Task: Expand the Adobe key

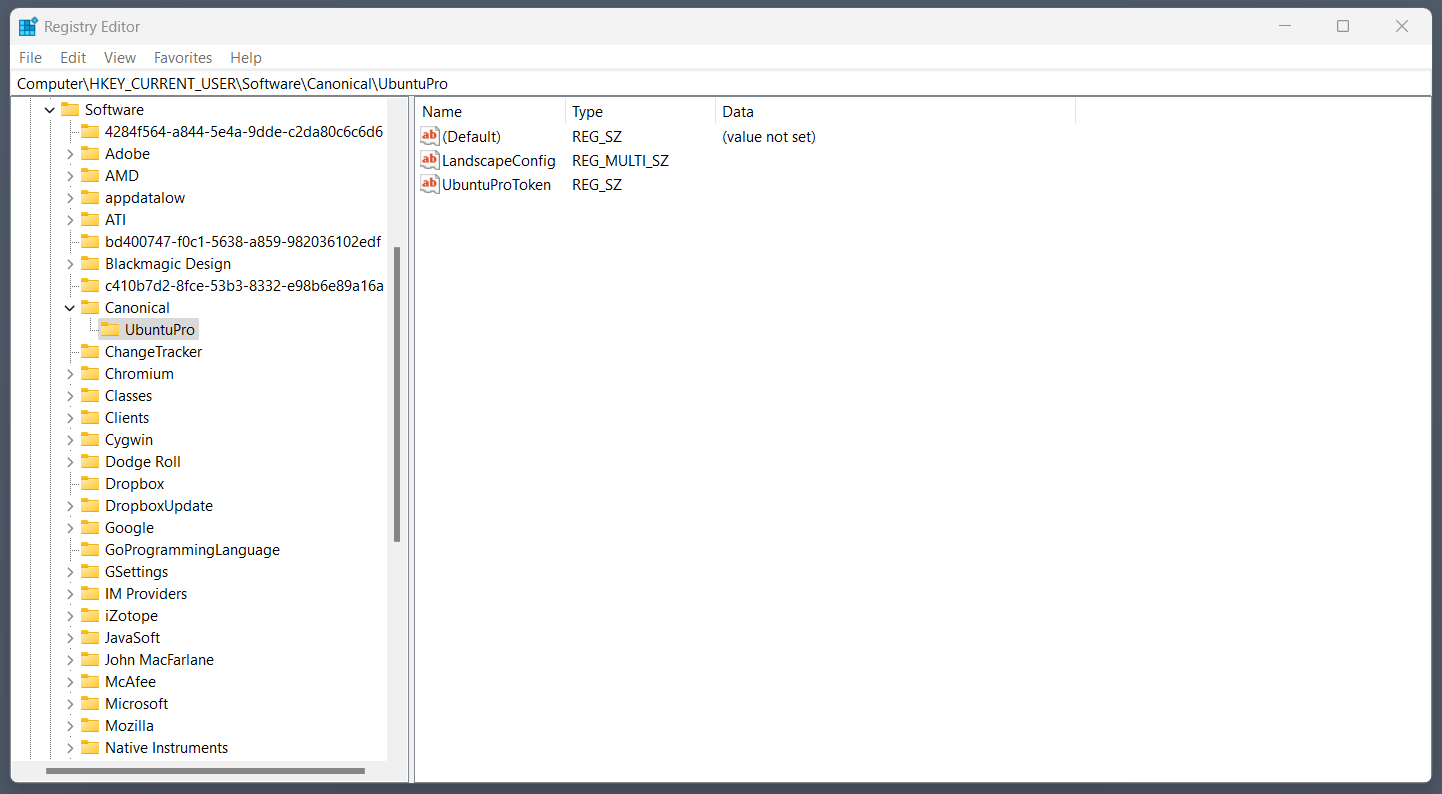Action: click(70, 154)
